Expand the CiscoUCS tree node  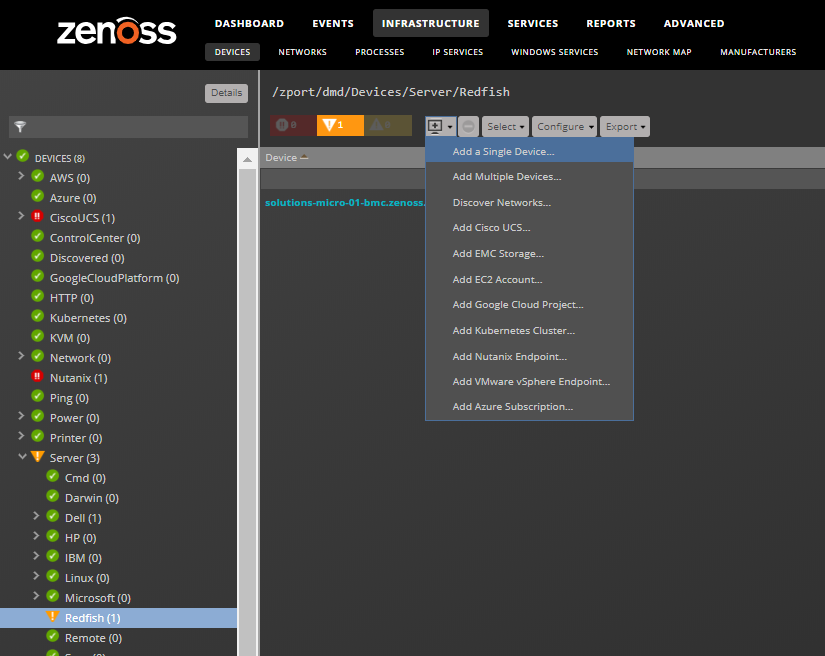[x=21, y=216]
